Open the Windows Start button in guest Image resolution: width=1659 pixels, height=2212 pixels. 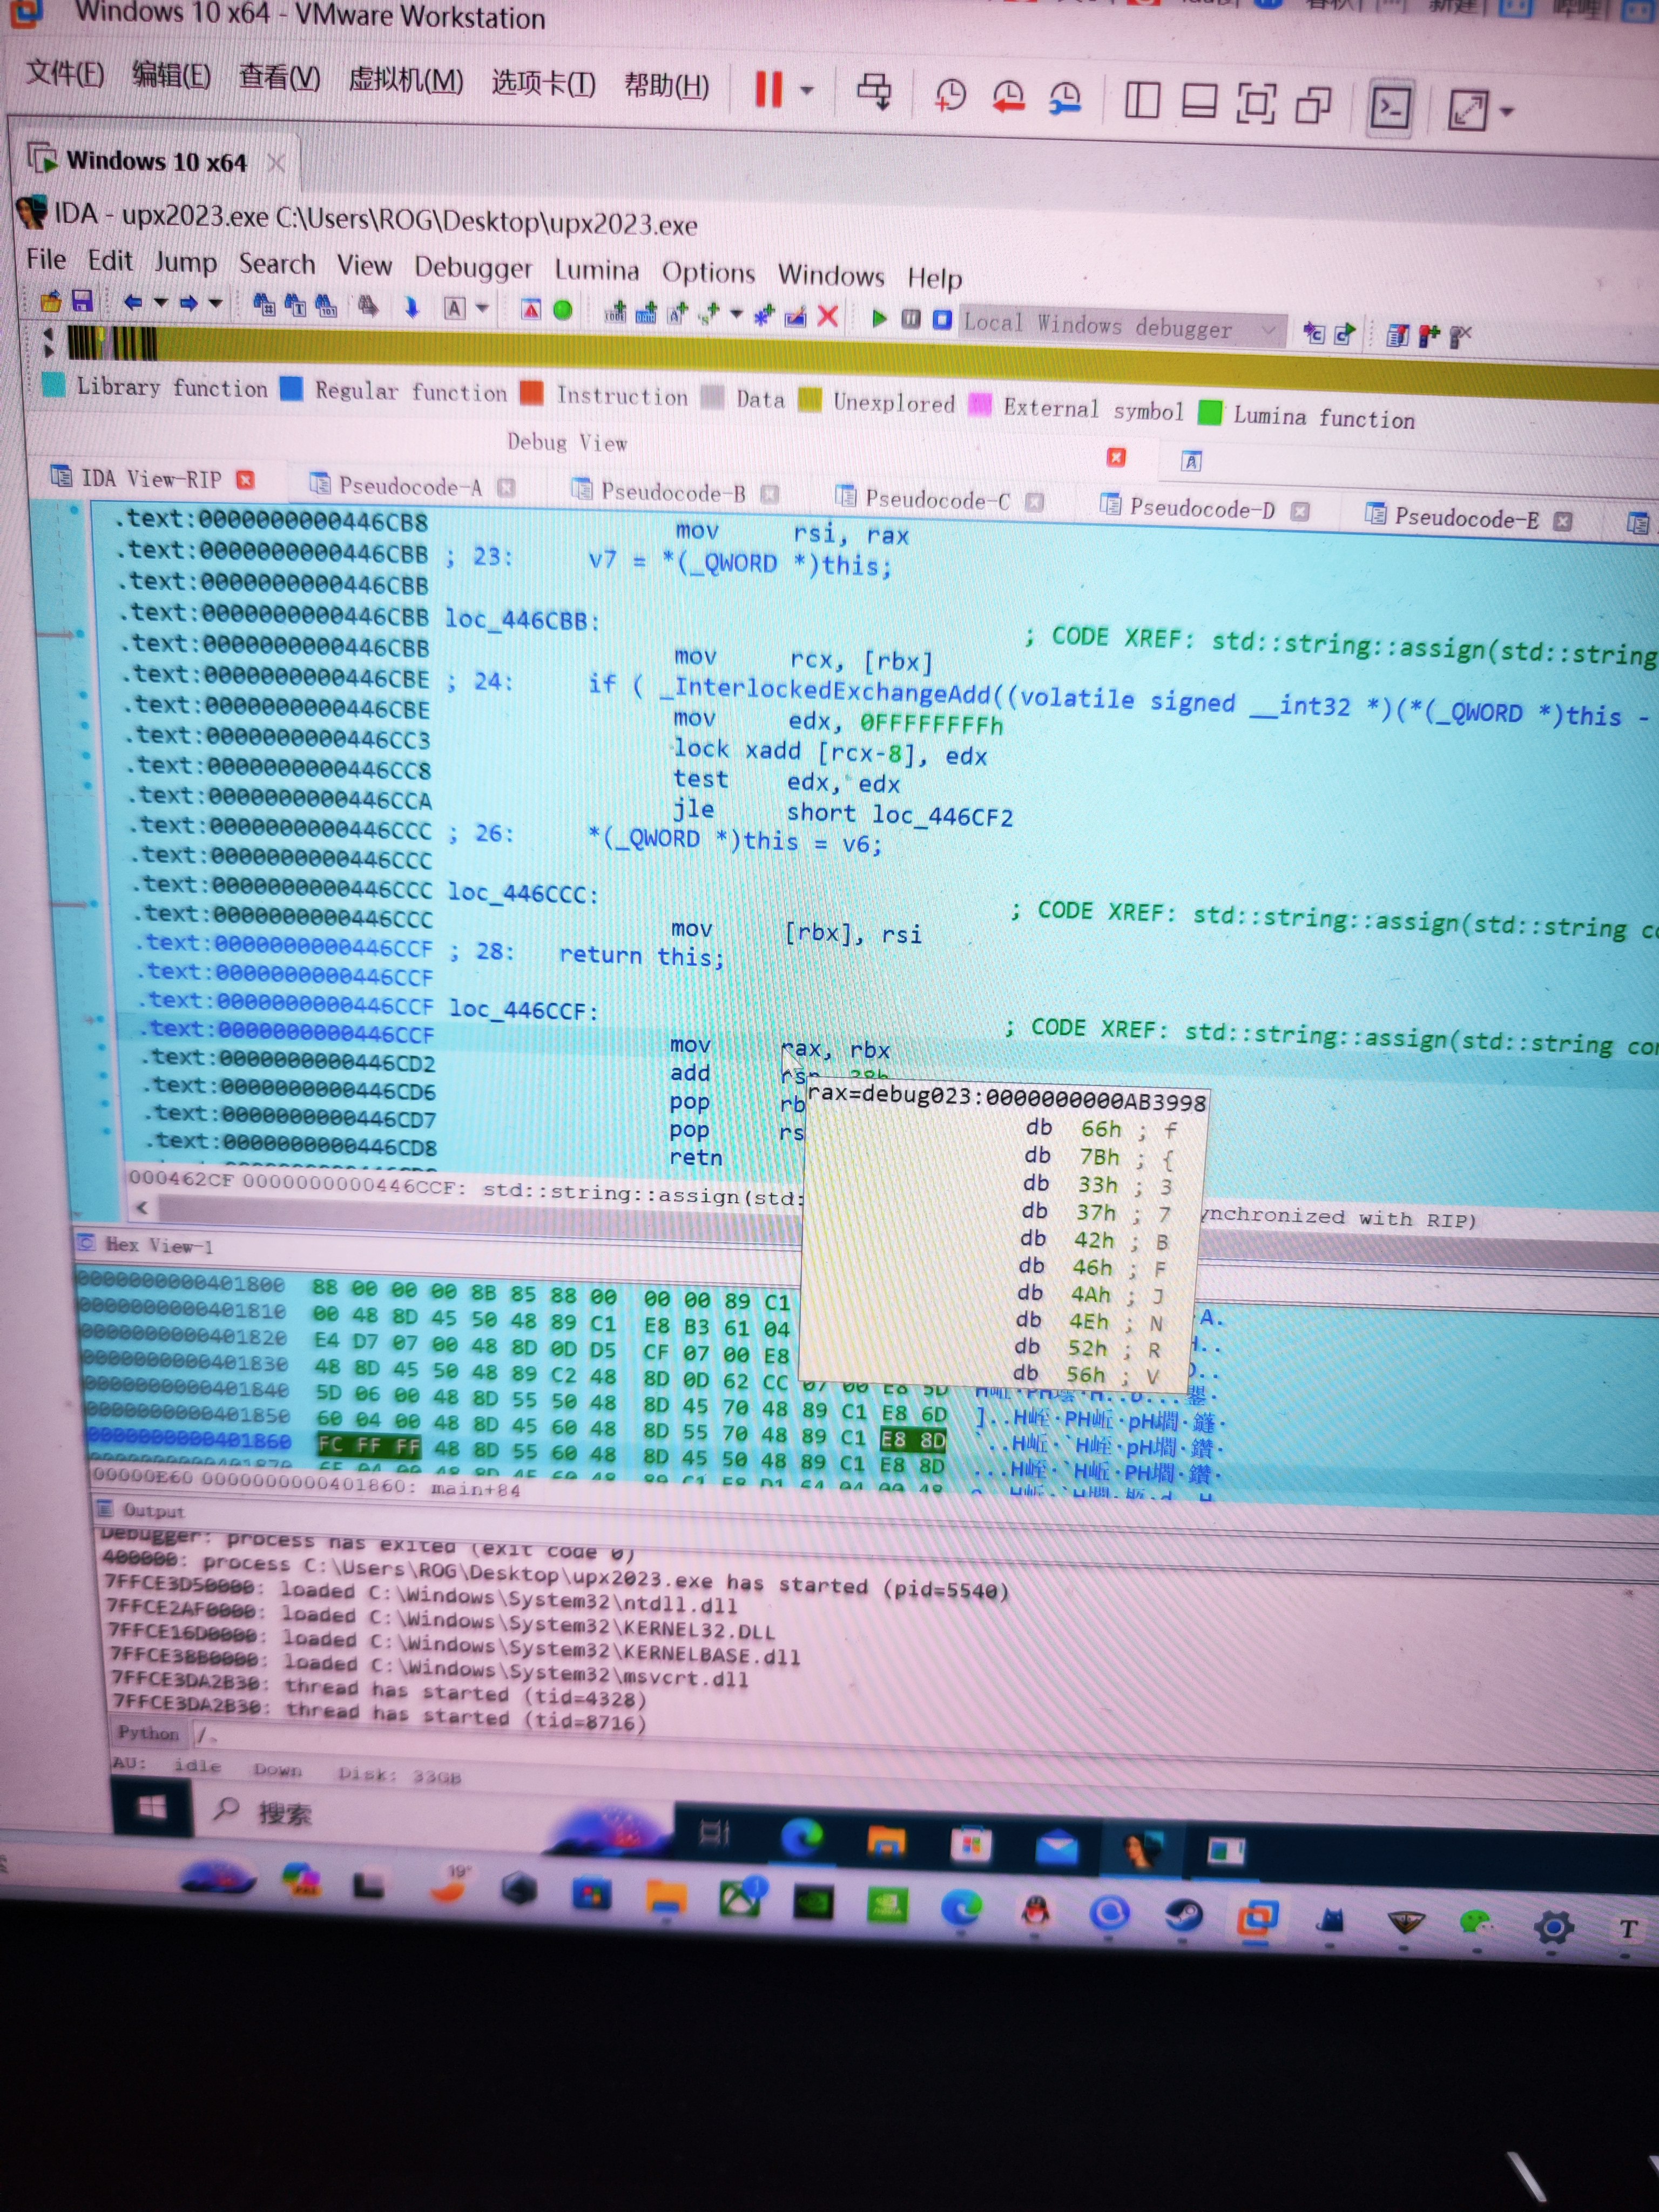click(x=151, y=1807)
